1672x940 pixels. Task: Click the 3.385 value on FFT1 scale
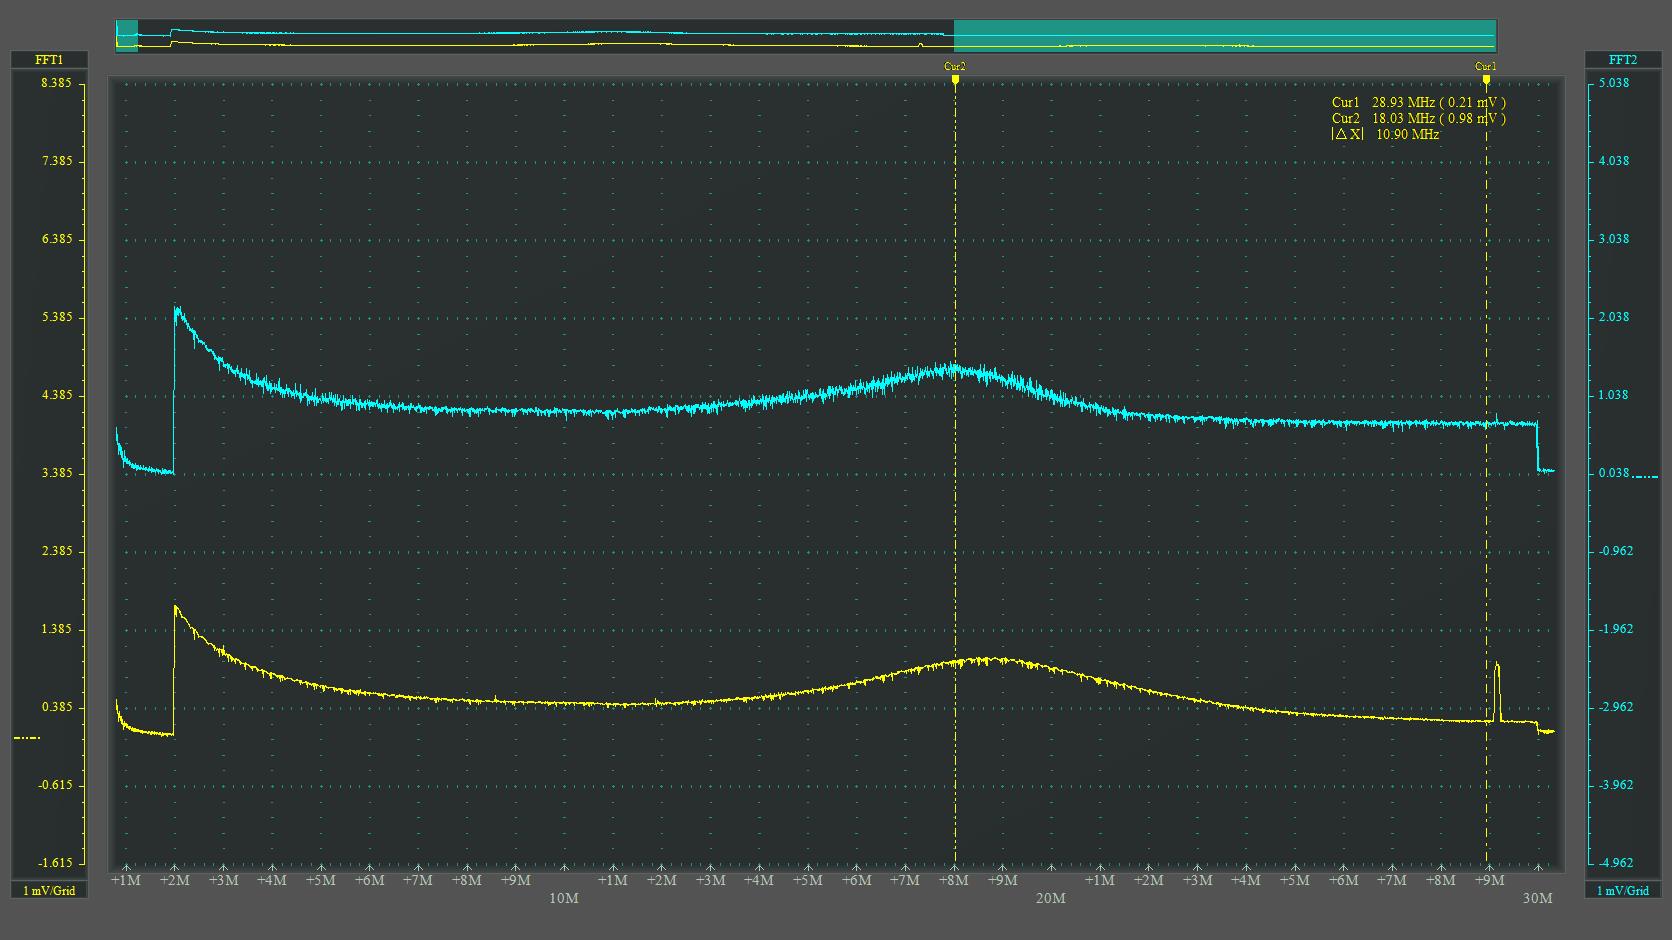pyautogui.click(x=56, y=473)
